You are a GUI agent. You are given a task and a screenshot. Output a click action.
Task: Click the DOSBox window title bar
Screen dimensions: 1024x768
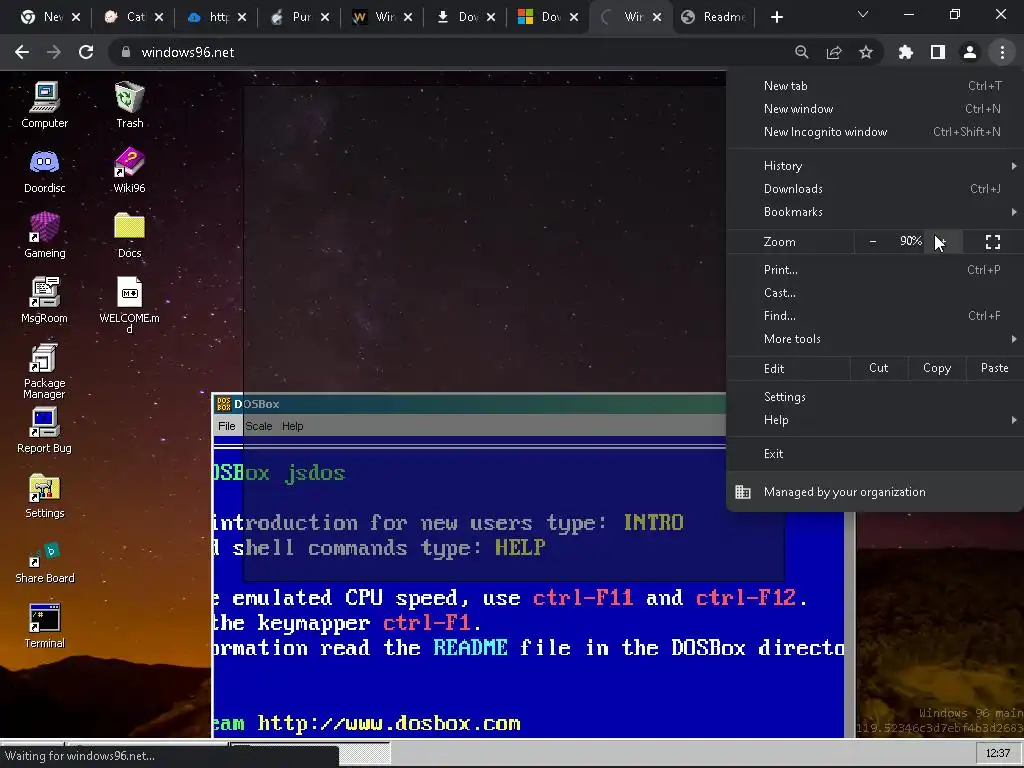coord(469,404)
